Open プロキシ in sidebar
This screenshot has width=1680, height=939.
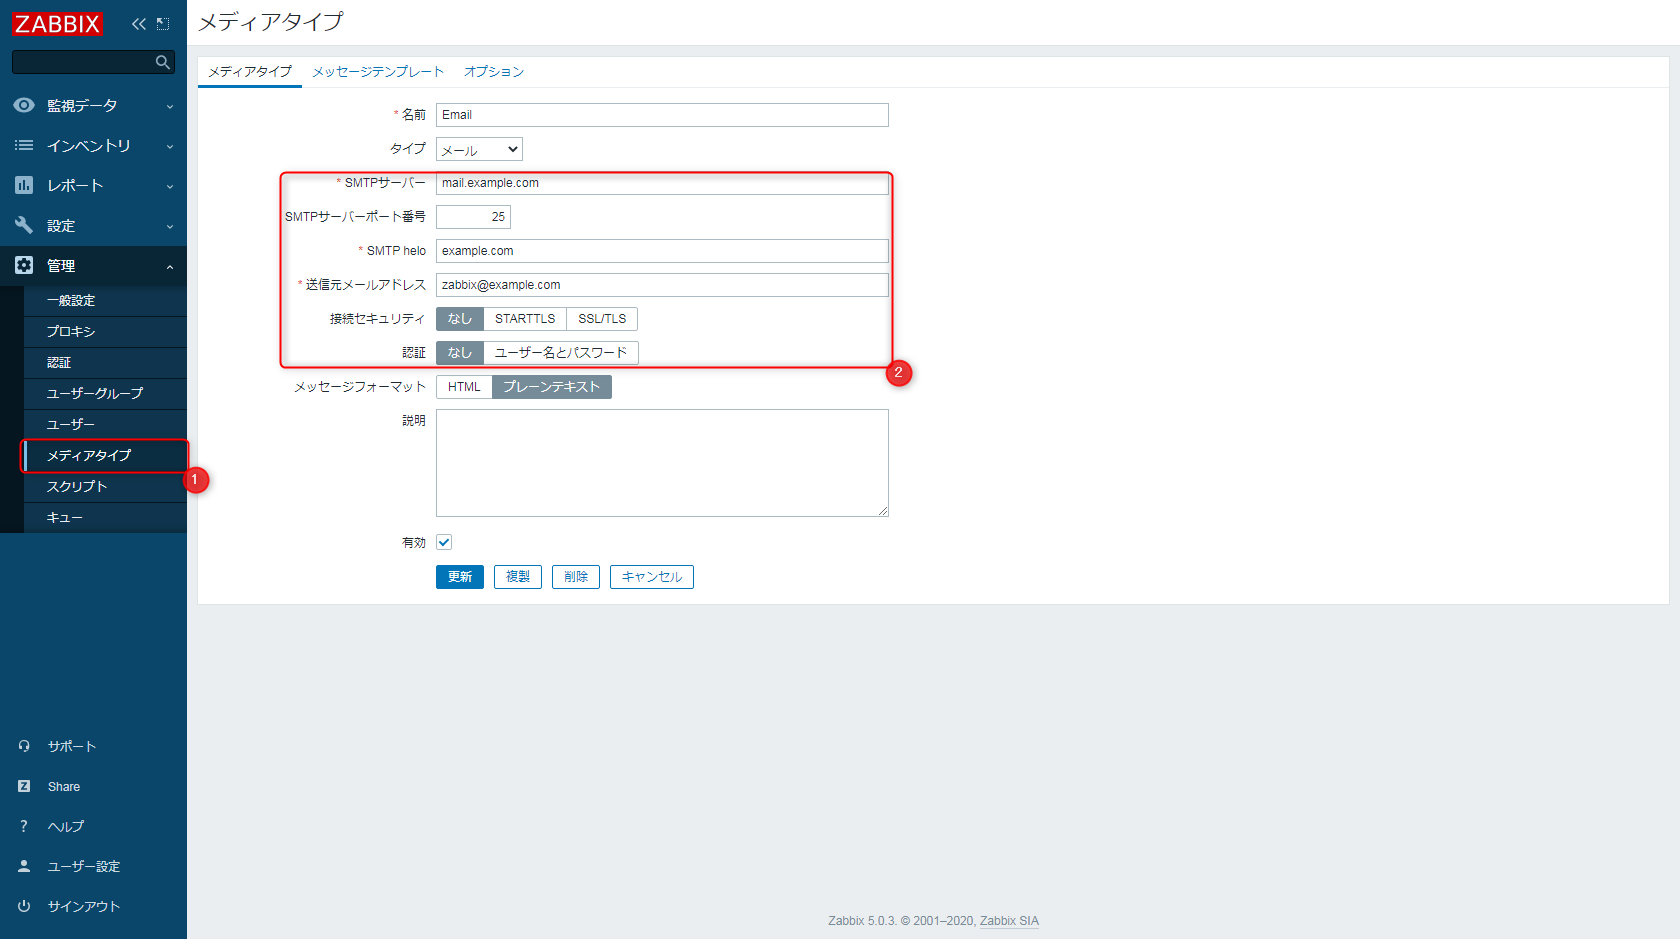coord(105,332)
